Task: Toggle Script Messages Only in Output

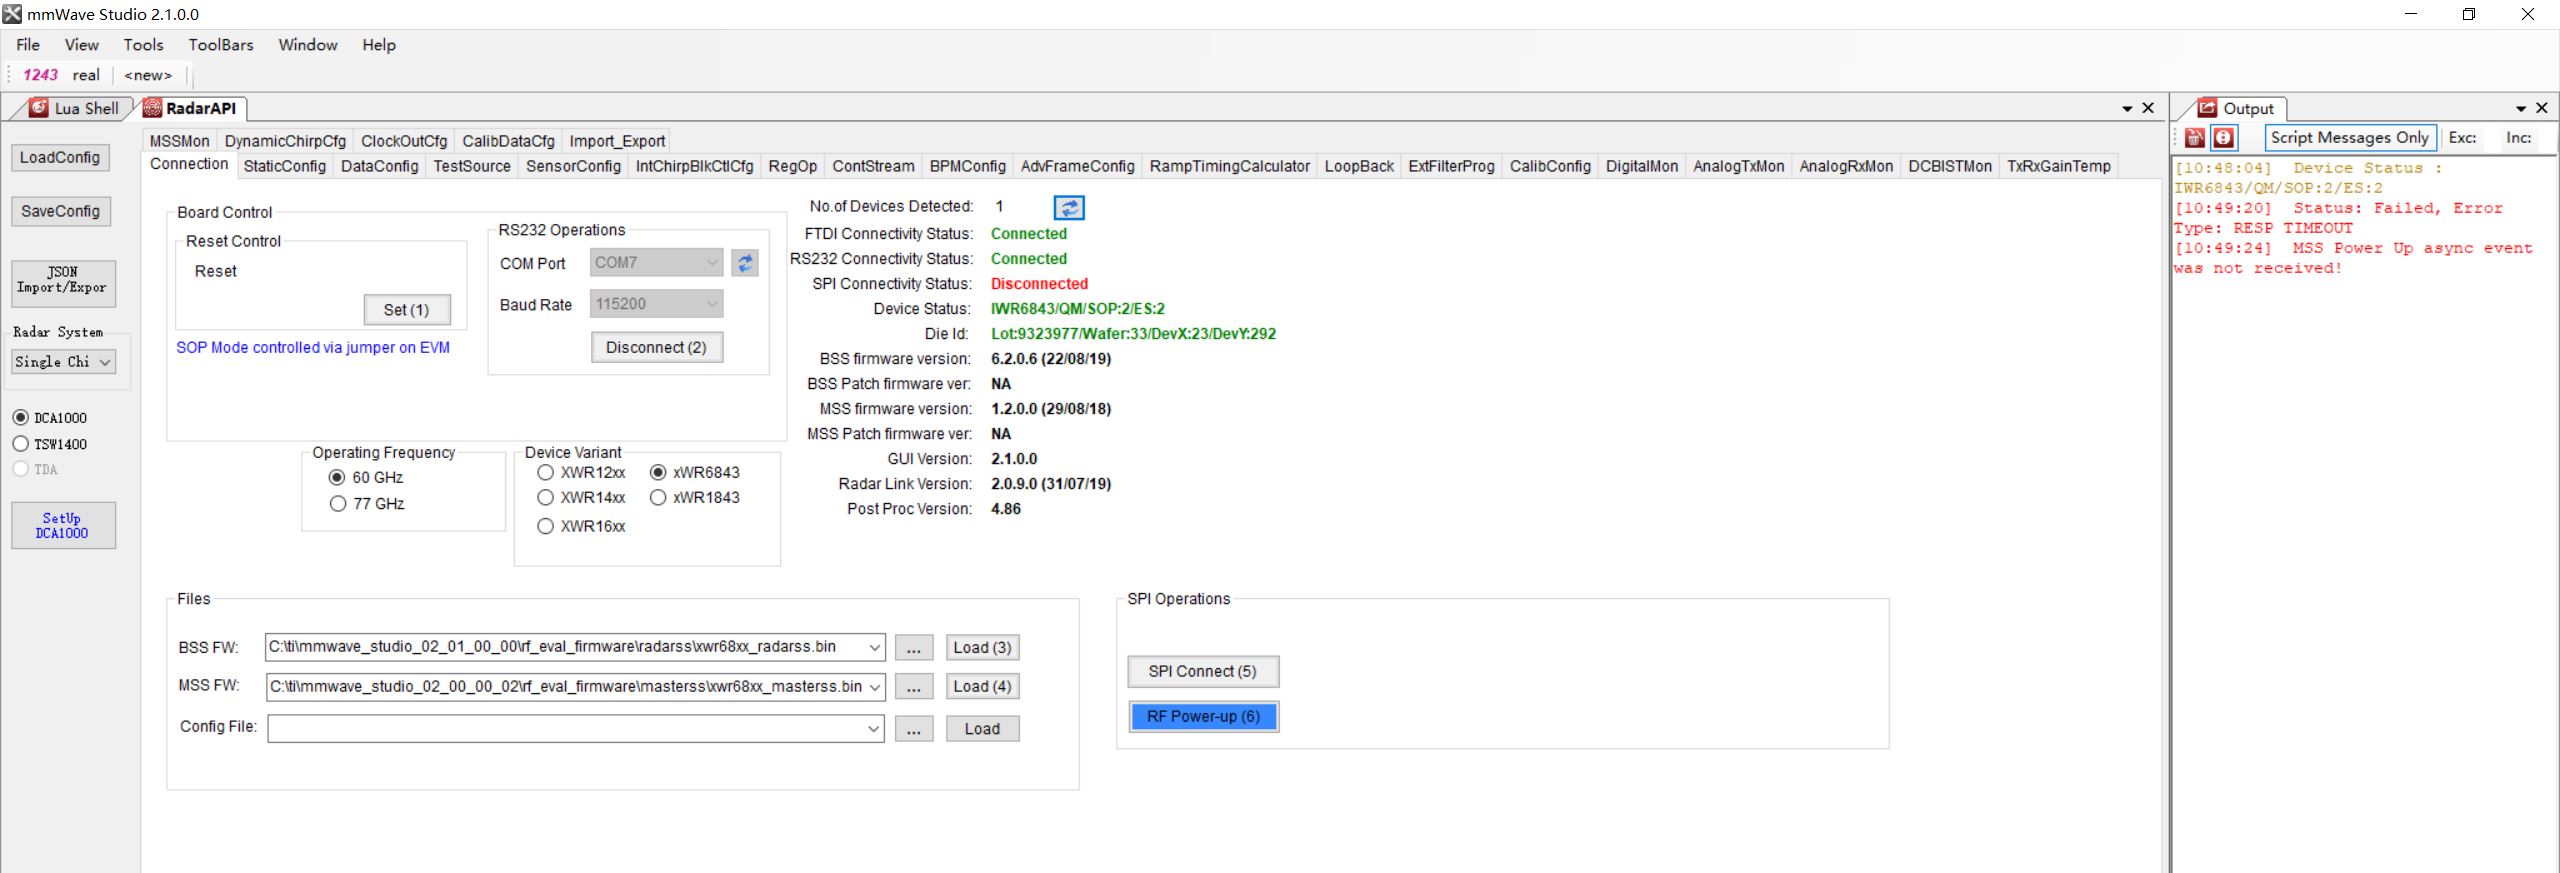Action: (x=2349, y=138)
